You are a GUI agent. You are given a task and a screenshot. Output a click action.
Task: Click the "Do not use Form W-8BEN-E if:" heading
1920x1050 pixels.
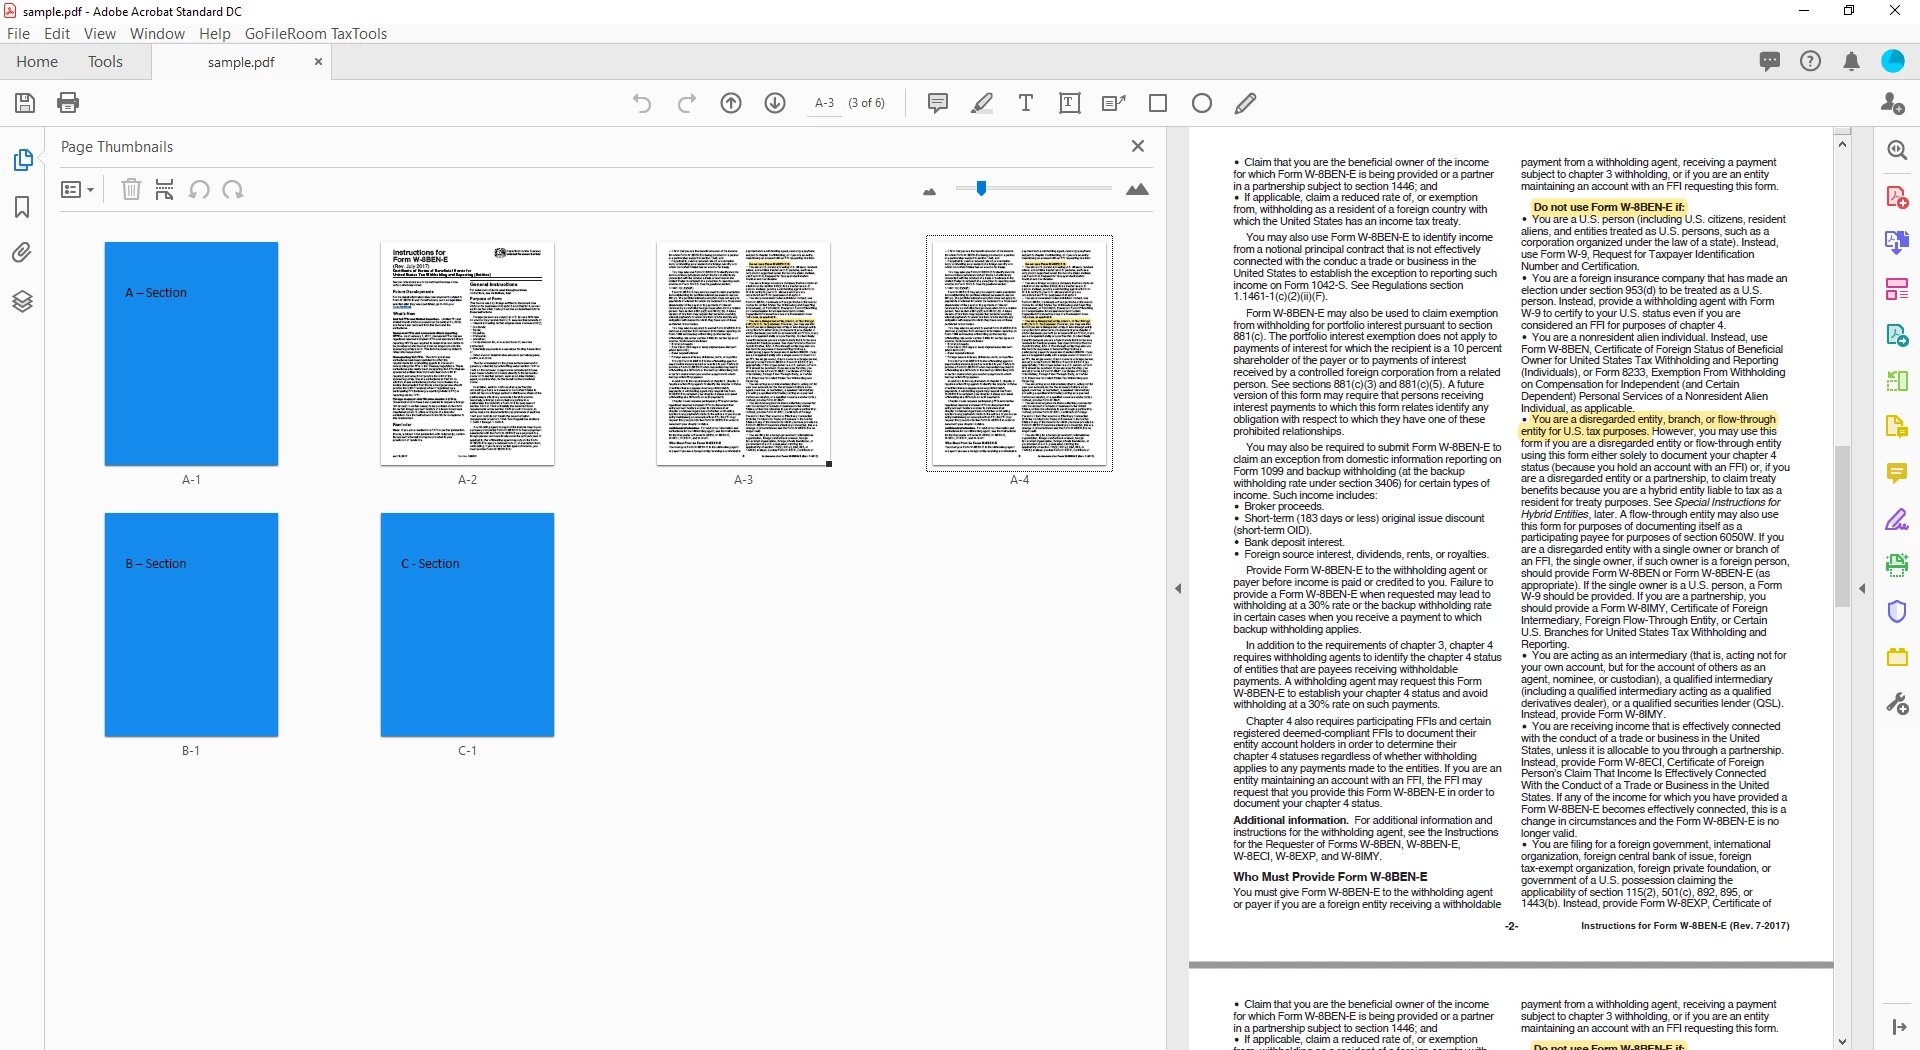[1608, 207]
